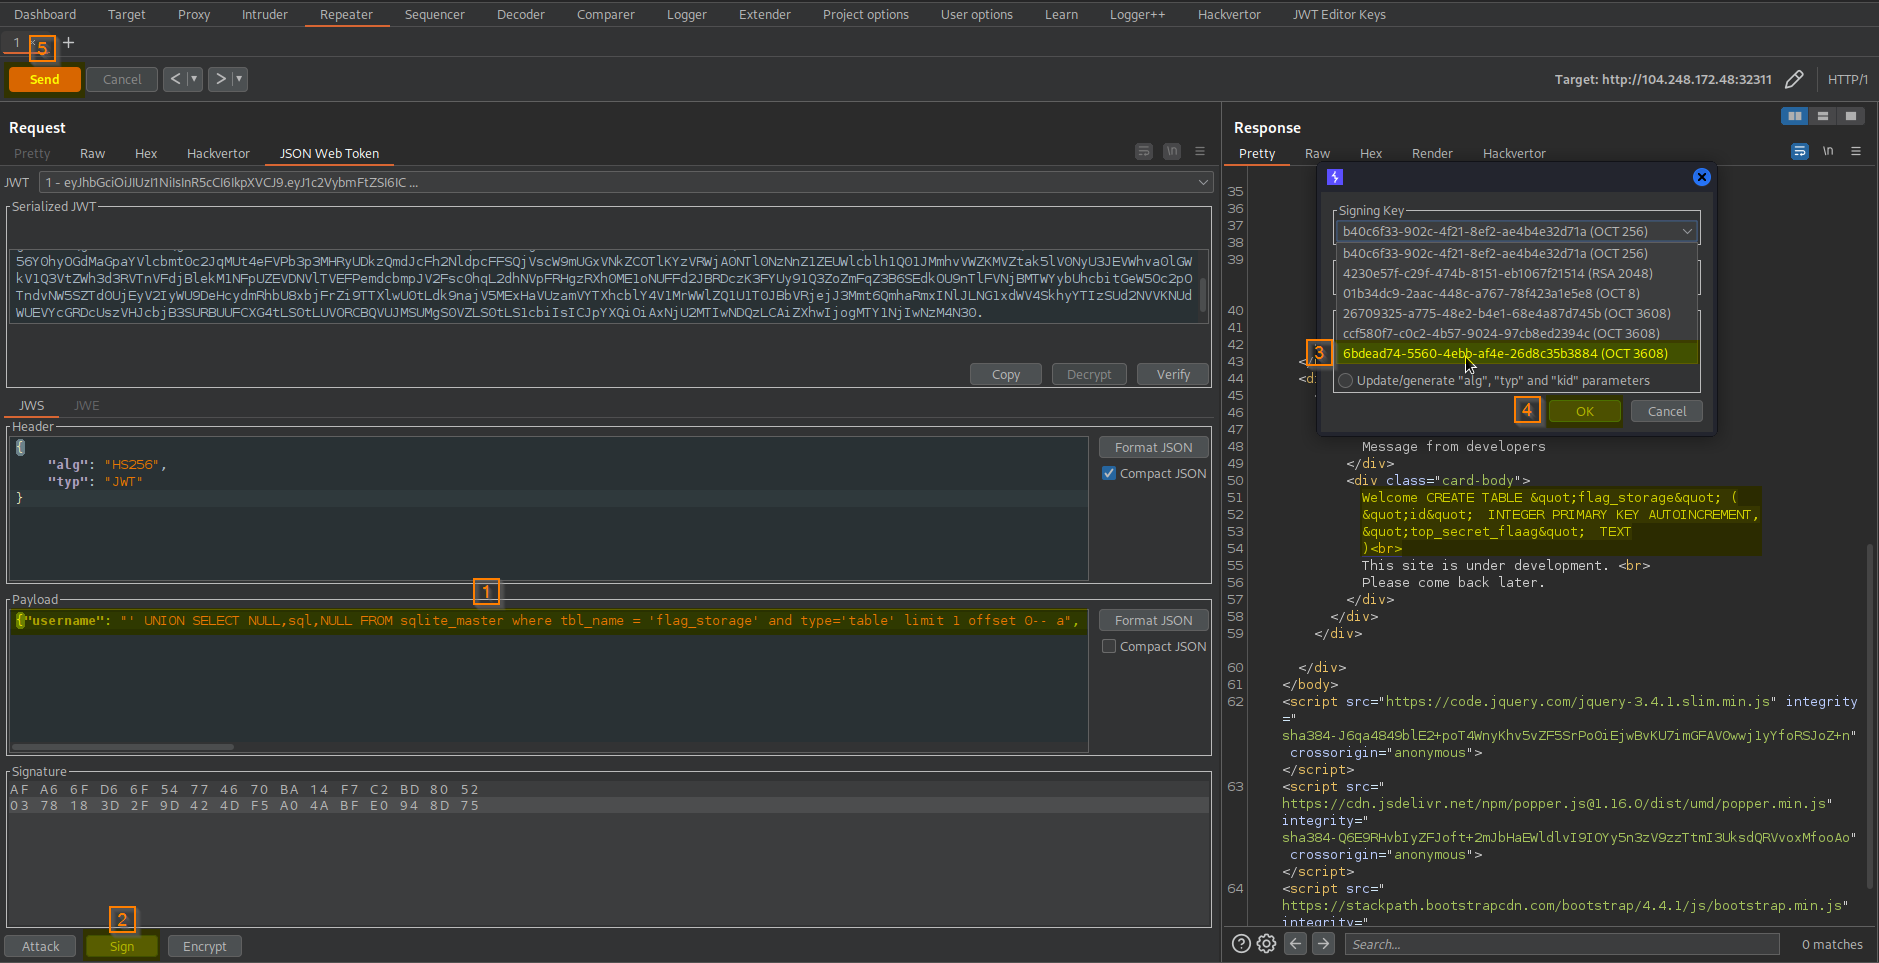Go to next search match arrow
Image resolution: width=1879 pixels, height=963 pixels.
1323,943
